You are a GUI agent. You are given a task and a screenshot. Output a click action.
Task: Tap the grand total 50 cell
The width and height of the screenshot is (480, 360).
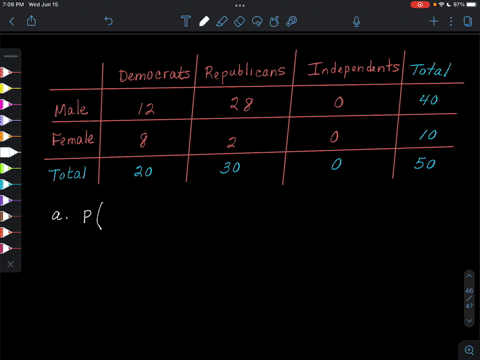click(x=425, y=163)
